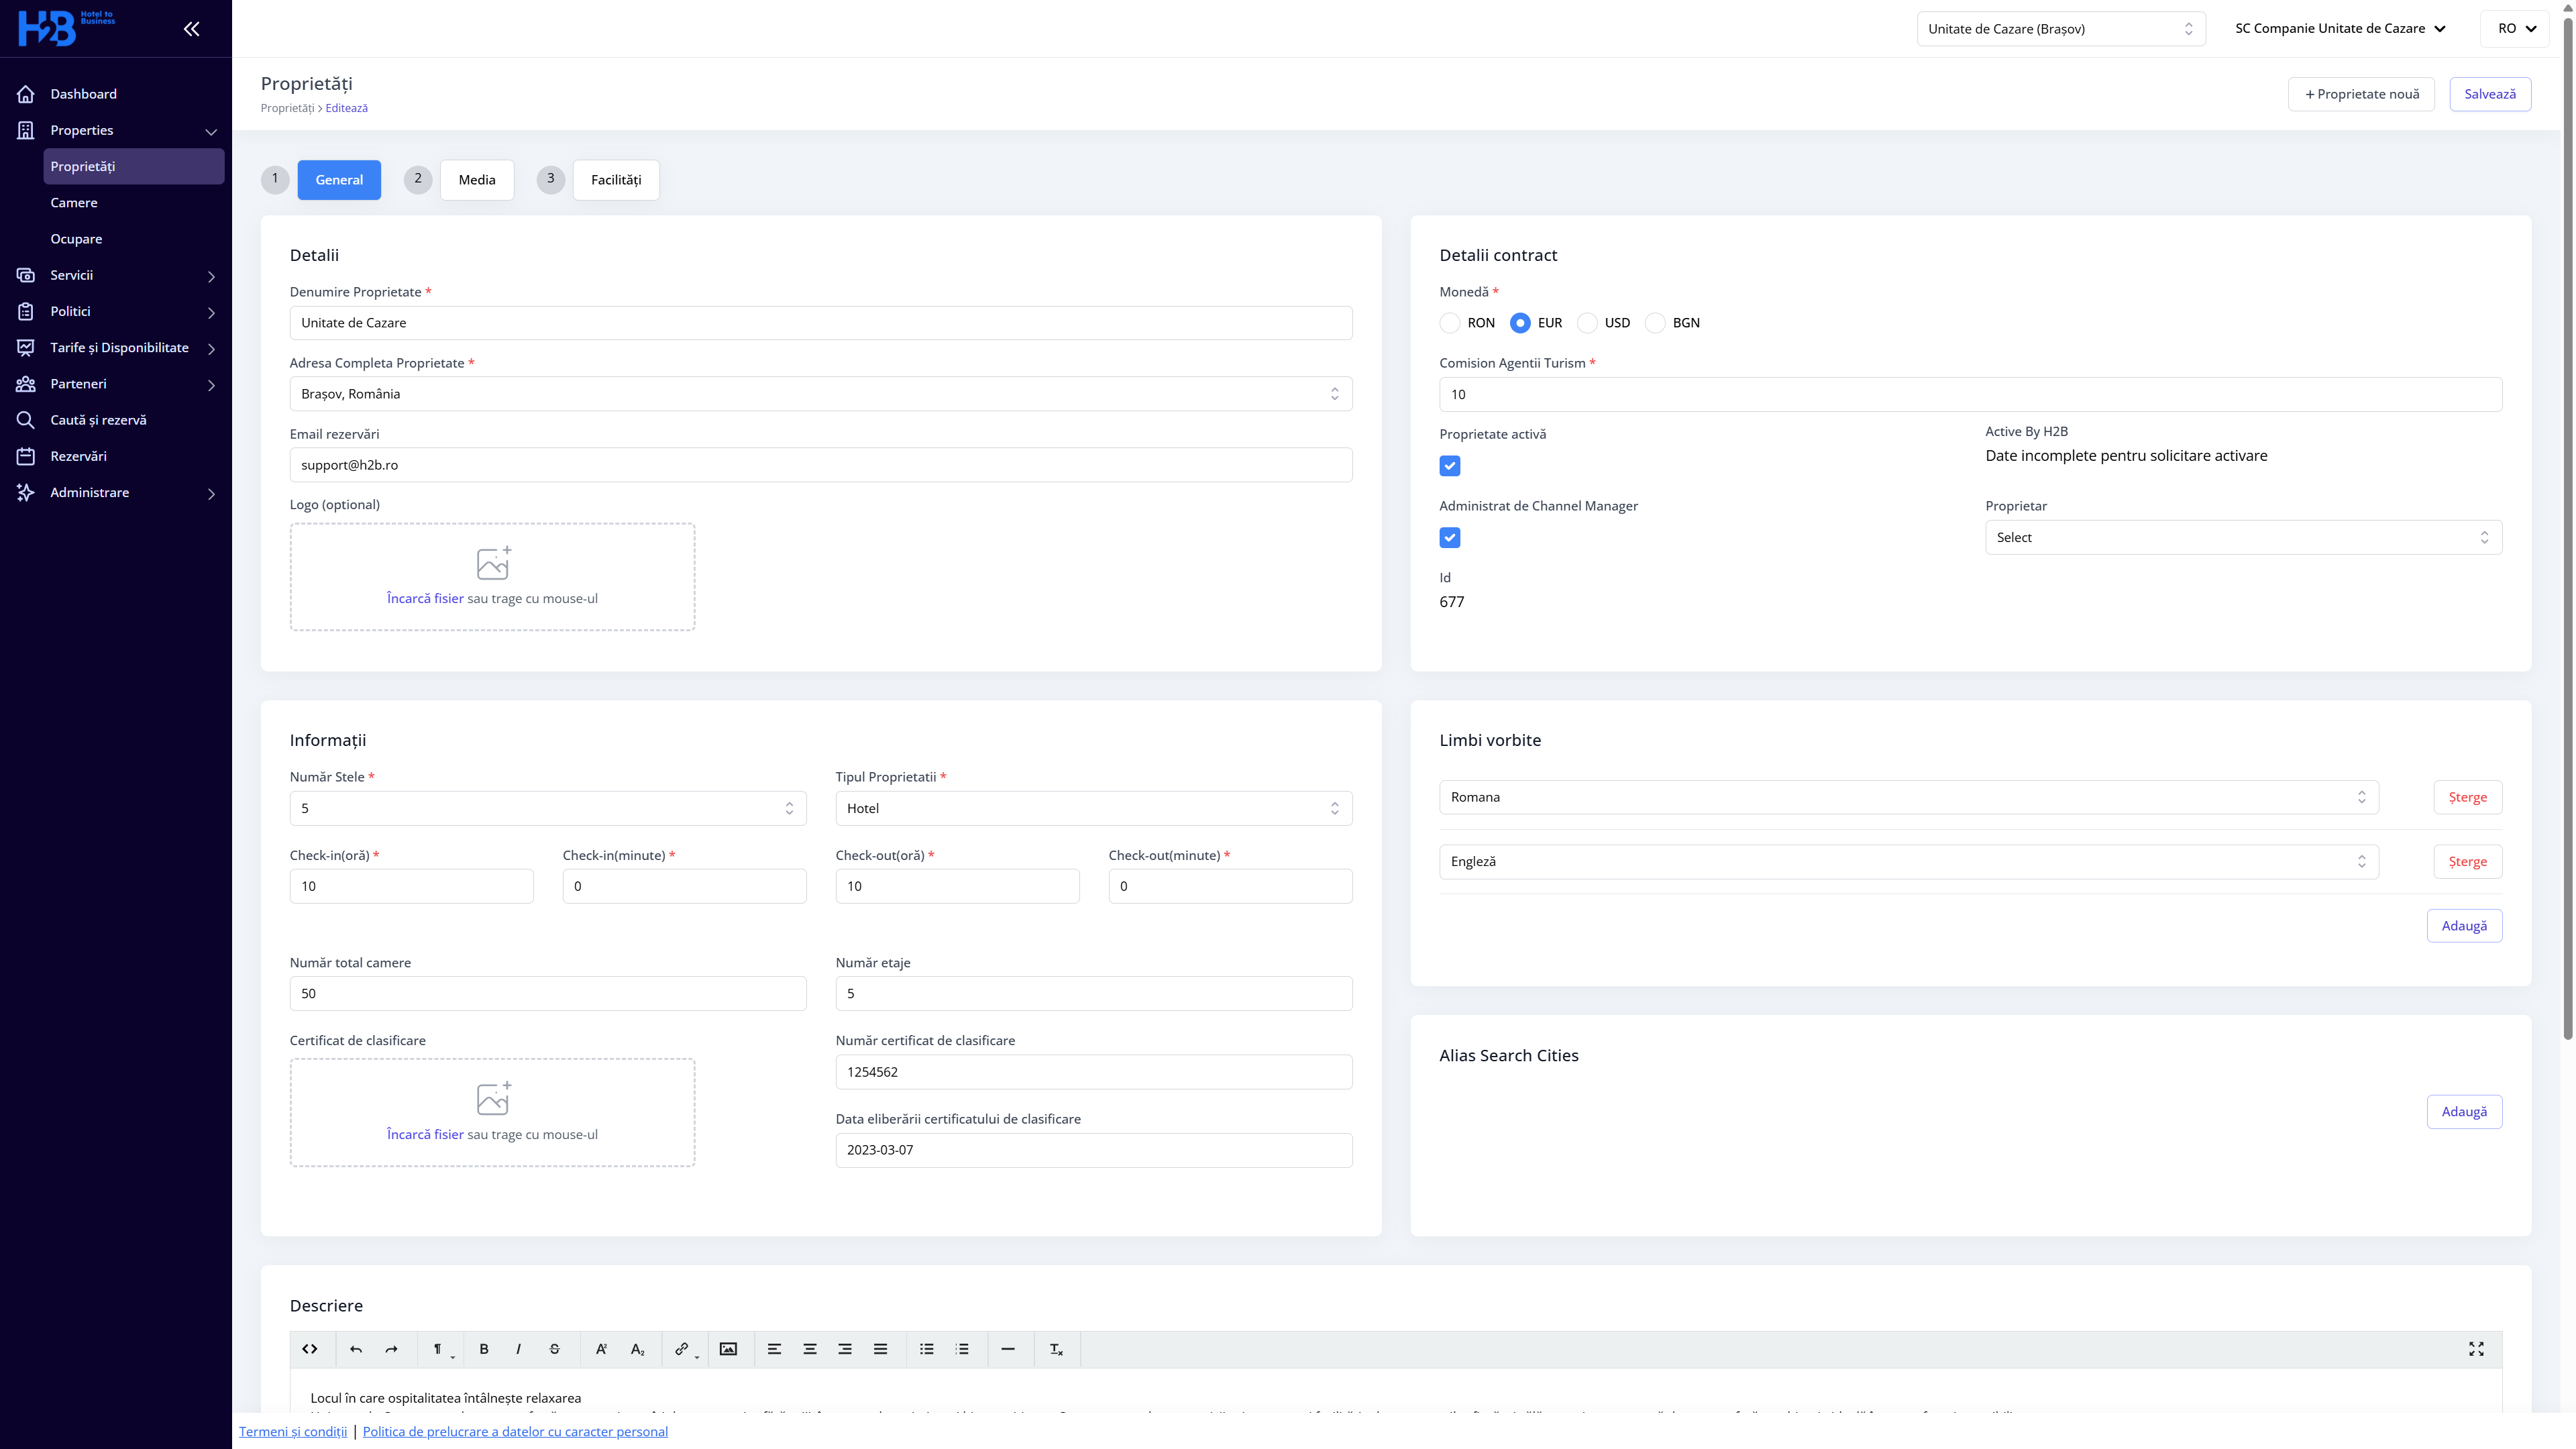
Task: Delete Engleză language with Șterge
Action: (2467, 861)
